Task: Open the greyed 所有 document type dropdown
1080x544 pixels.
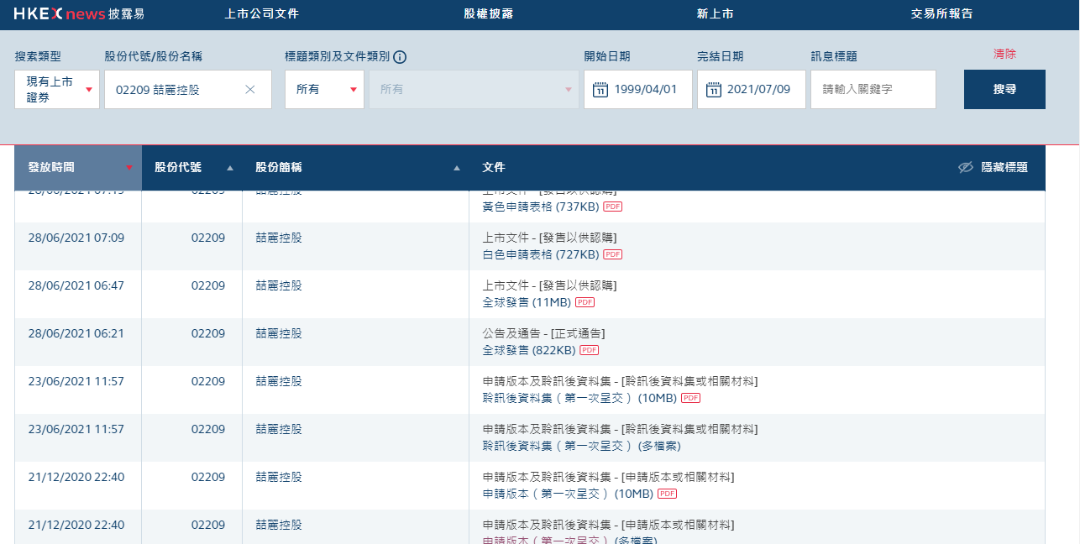Action: 474,90
